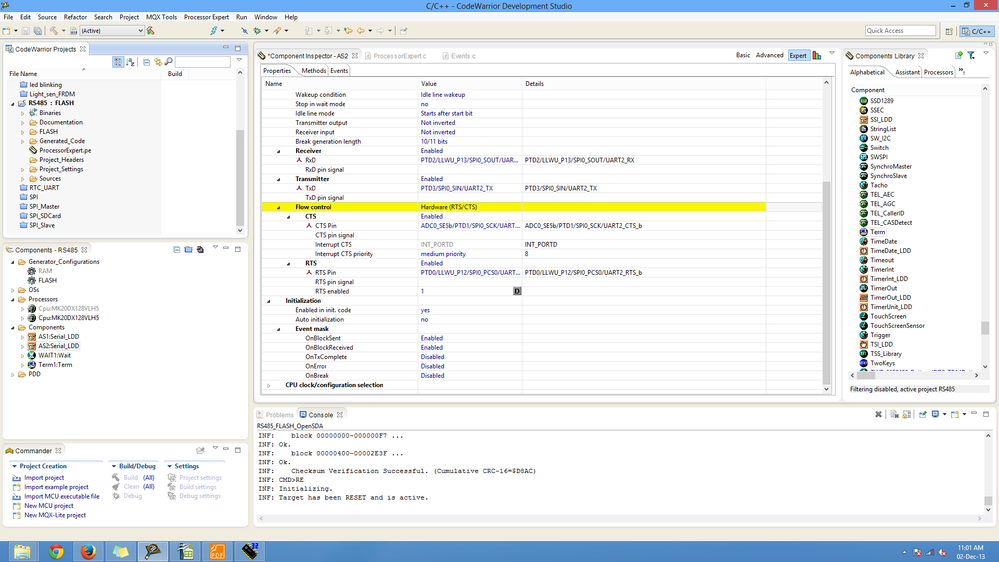
Task: Expand the OSs folder in Components
Action: pyautogui.click(x=13, y=290)
